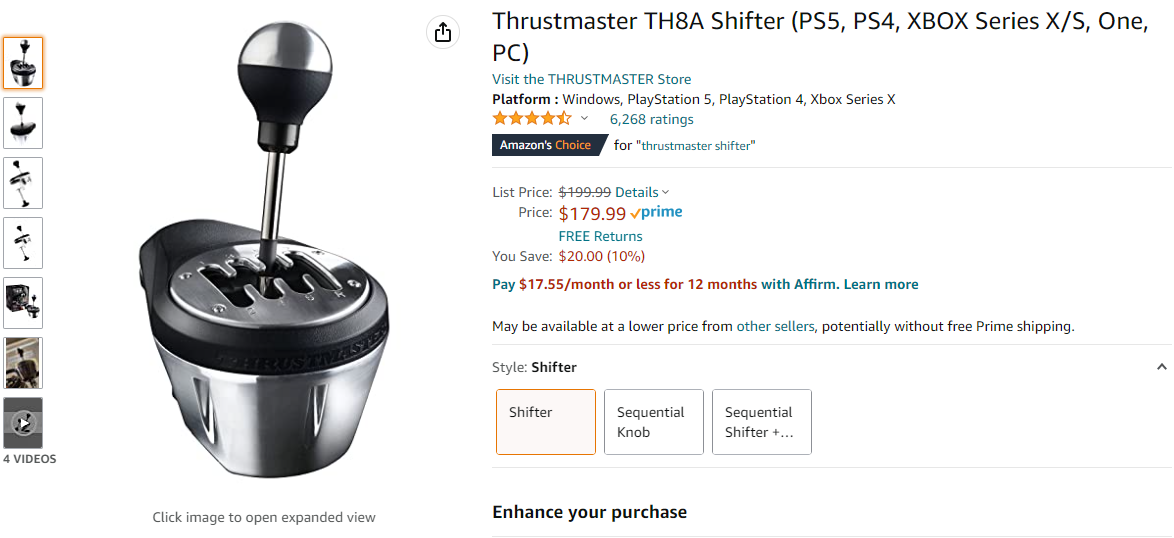The image size is (1174, 538).
Task: Choose the Shifter style option
Action: tap(546, 422)
